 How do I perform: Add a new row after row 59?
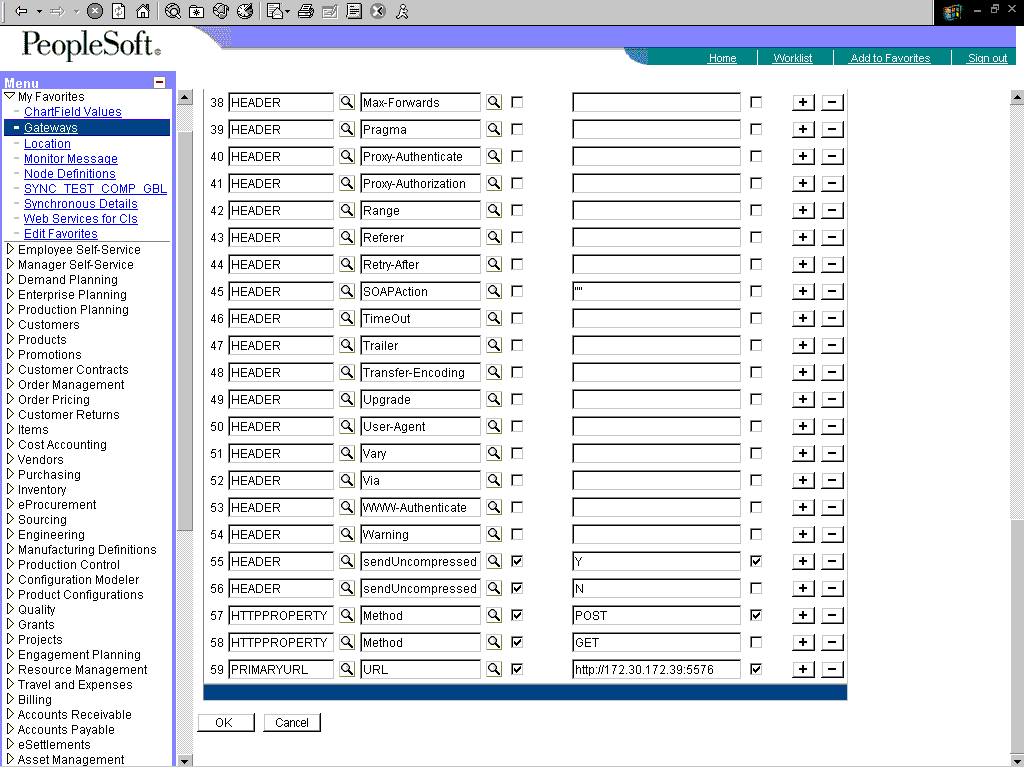click(x=803, y=668)
